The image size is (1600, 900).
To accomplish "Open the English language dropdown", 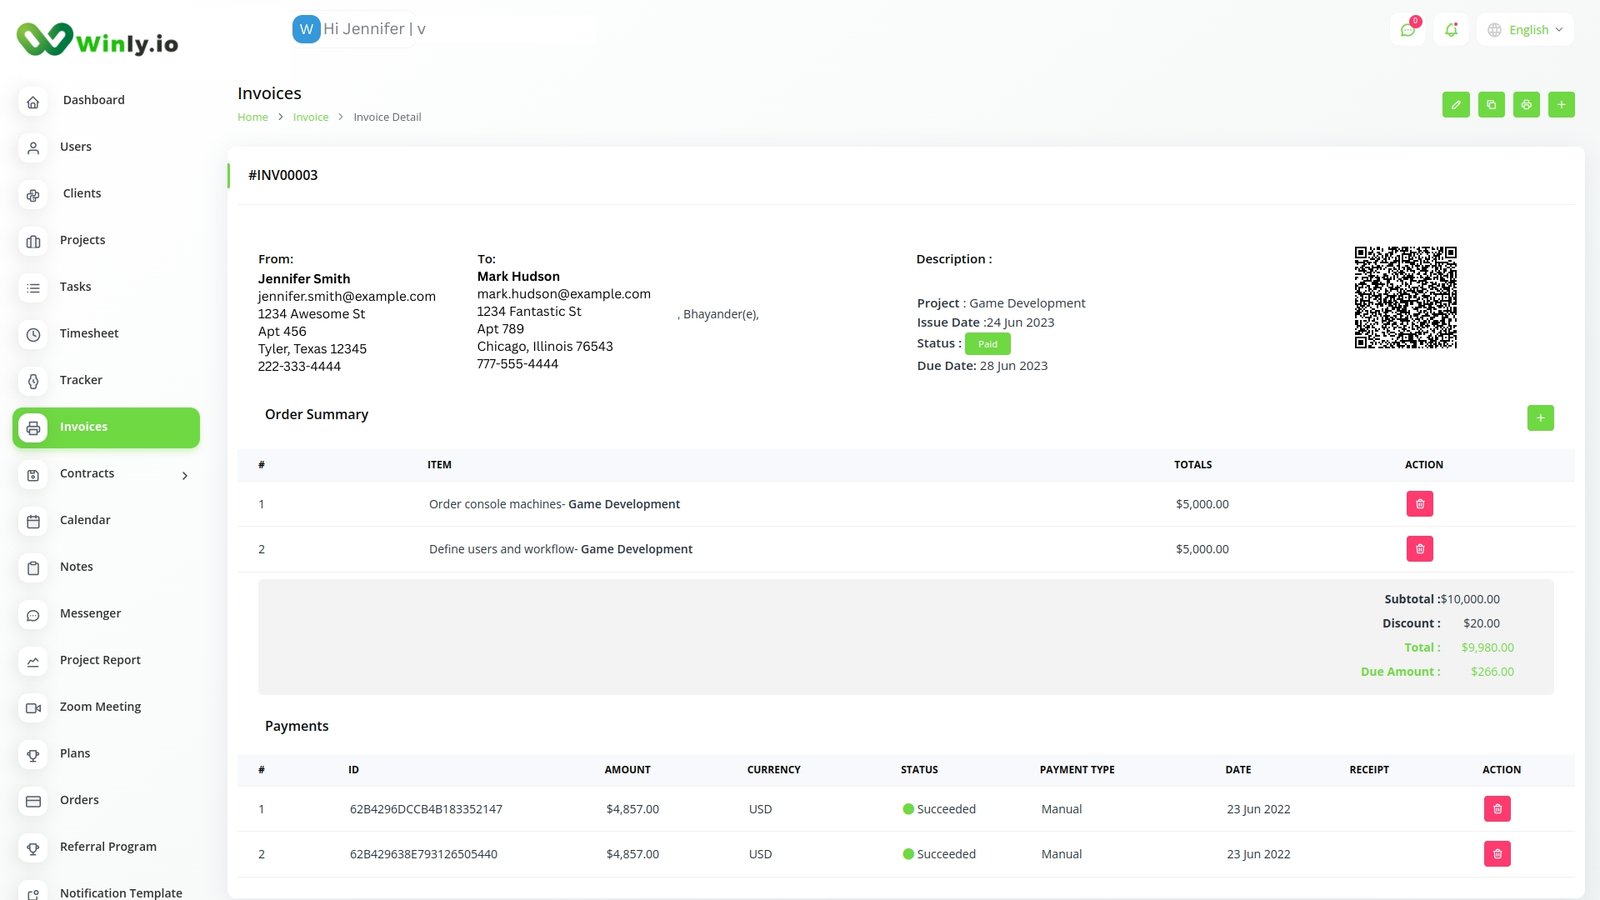I will click(x=1525, y=30).
